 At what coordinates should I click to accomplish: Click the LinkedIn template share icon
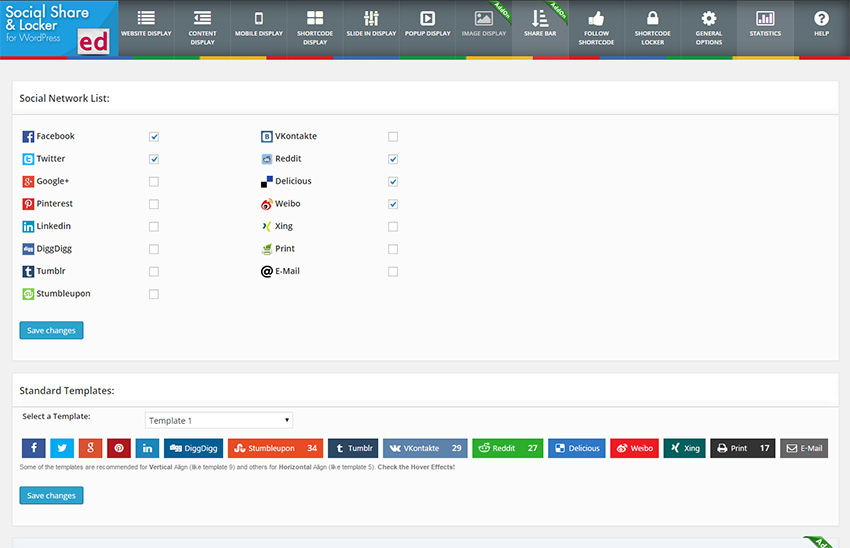pos(147,448)
